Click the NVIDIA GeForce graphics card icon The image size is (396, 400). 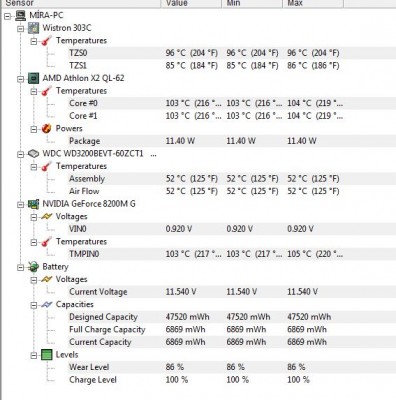point(33,204)
